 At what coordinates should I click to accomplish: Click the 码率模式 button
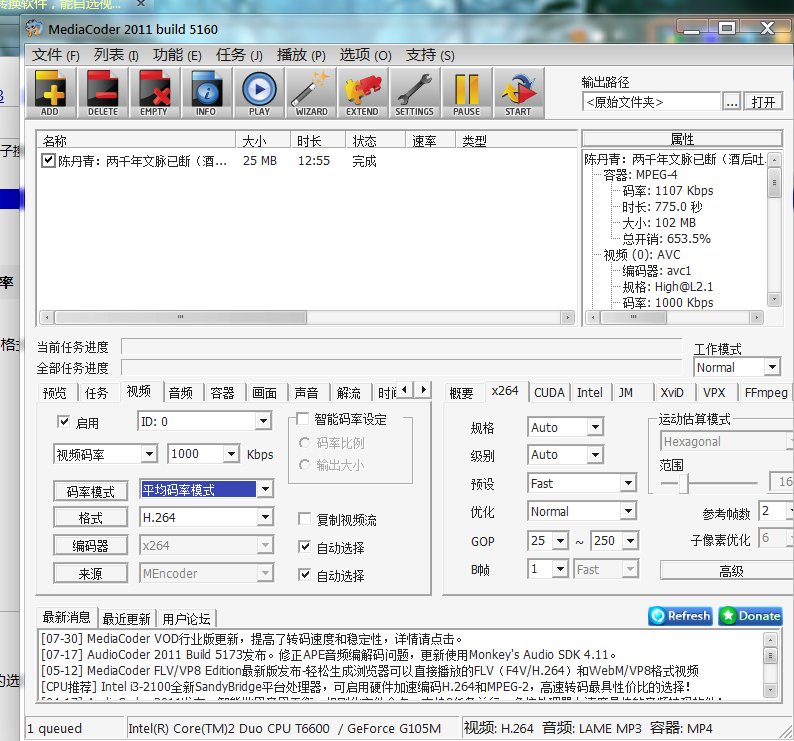tap(91, 491)
